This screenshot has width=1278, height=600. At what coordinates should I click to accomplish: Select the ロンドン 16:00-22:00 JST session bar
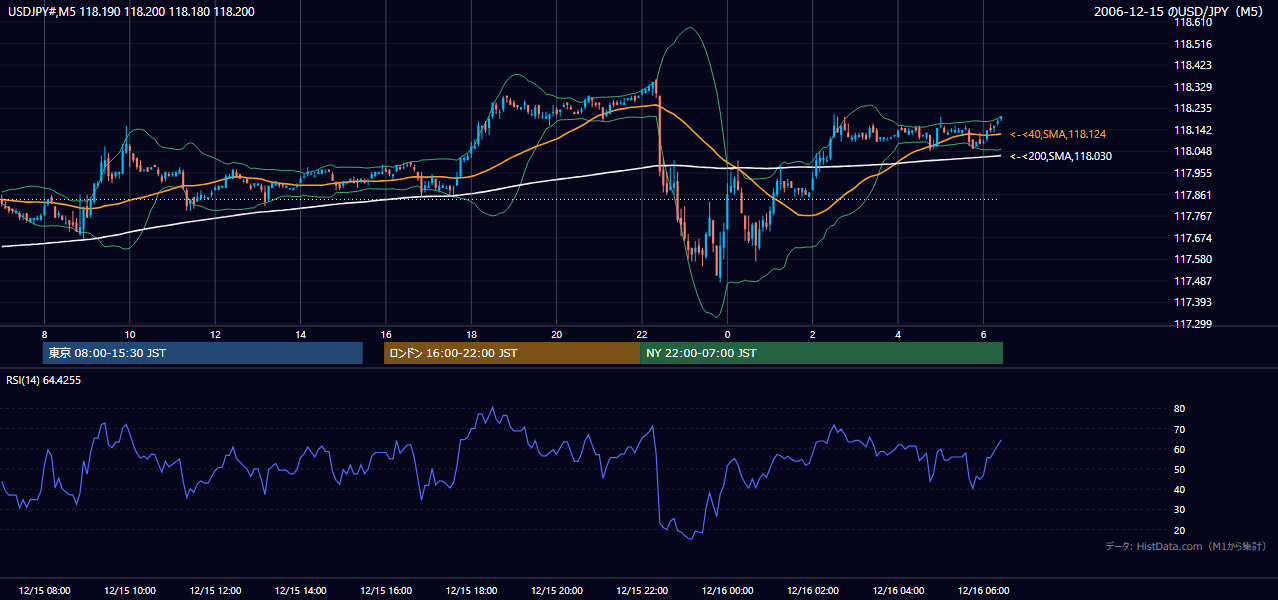coord(512,353)
